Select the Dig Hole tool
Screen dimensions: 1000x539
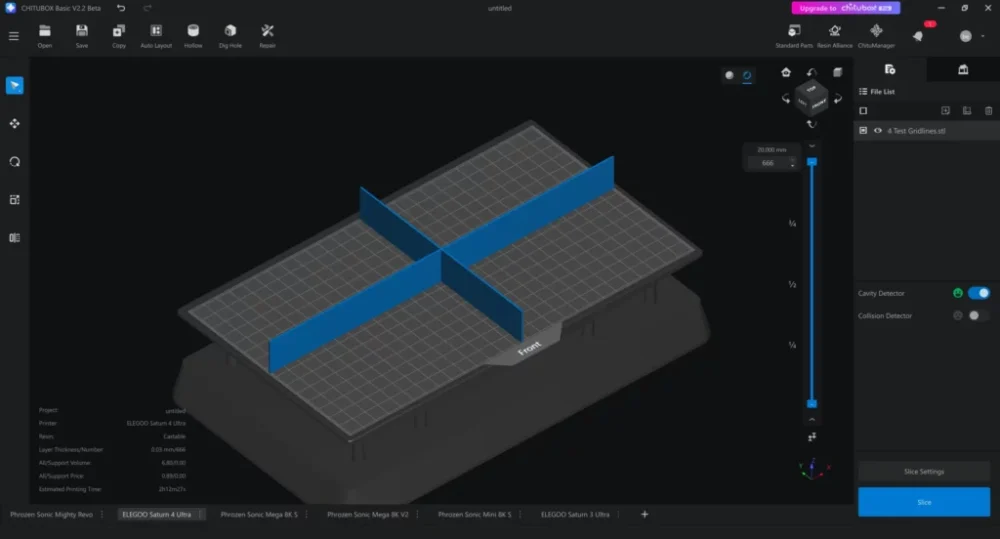230,35
